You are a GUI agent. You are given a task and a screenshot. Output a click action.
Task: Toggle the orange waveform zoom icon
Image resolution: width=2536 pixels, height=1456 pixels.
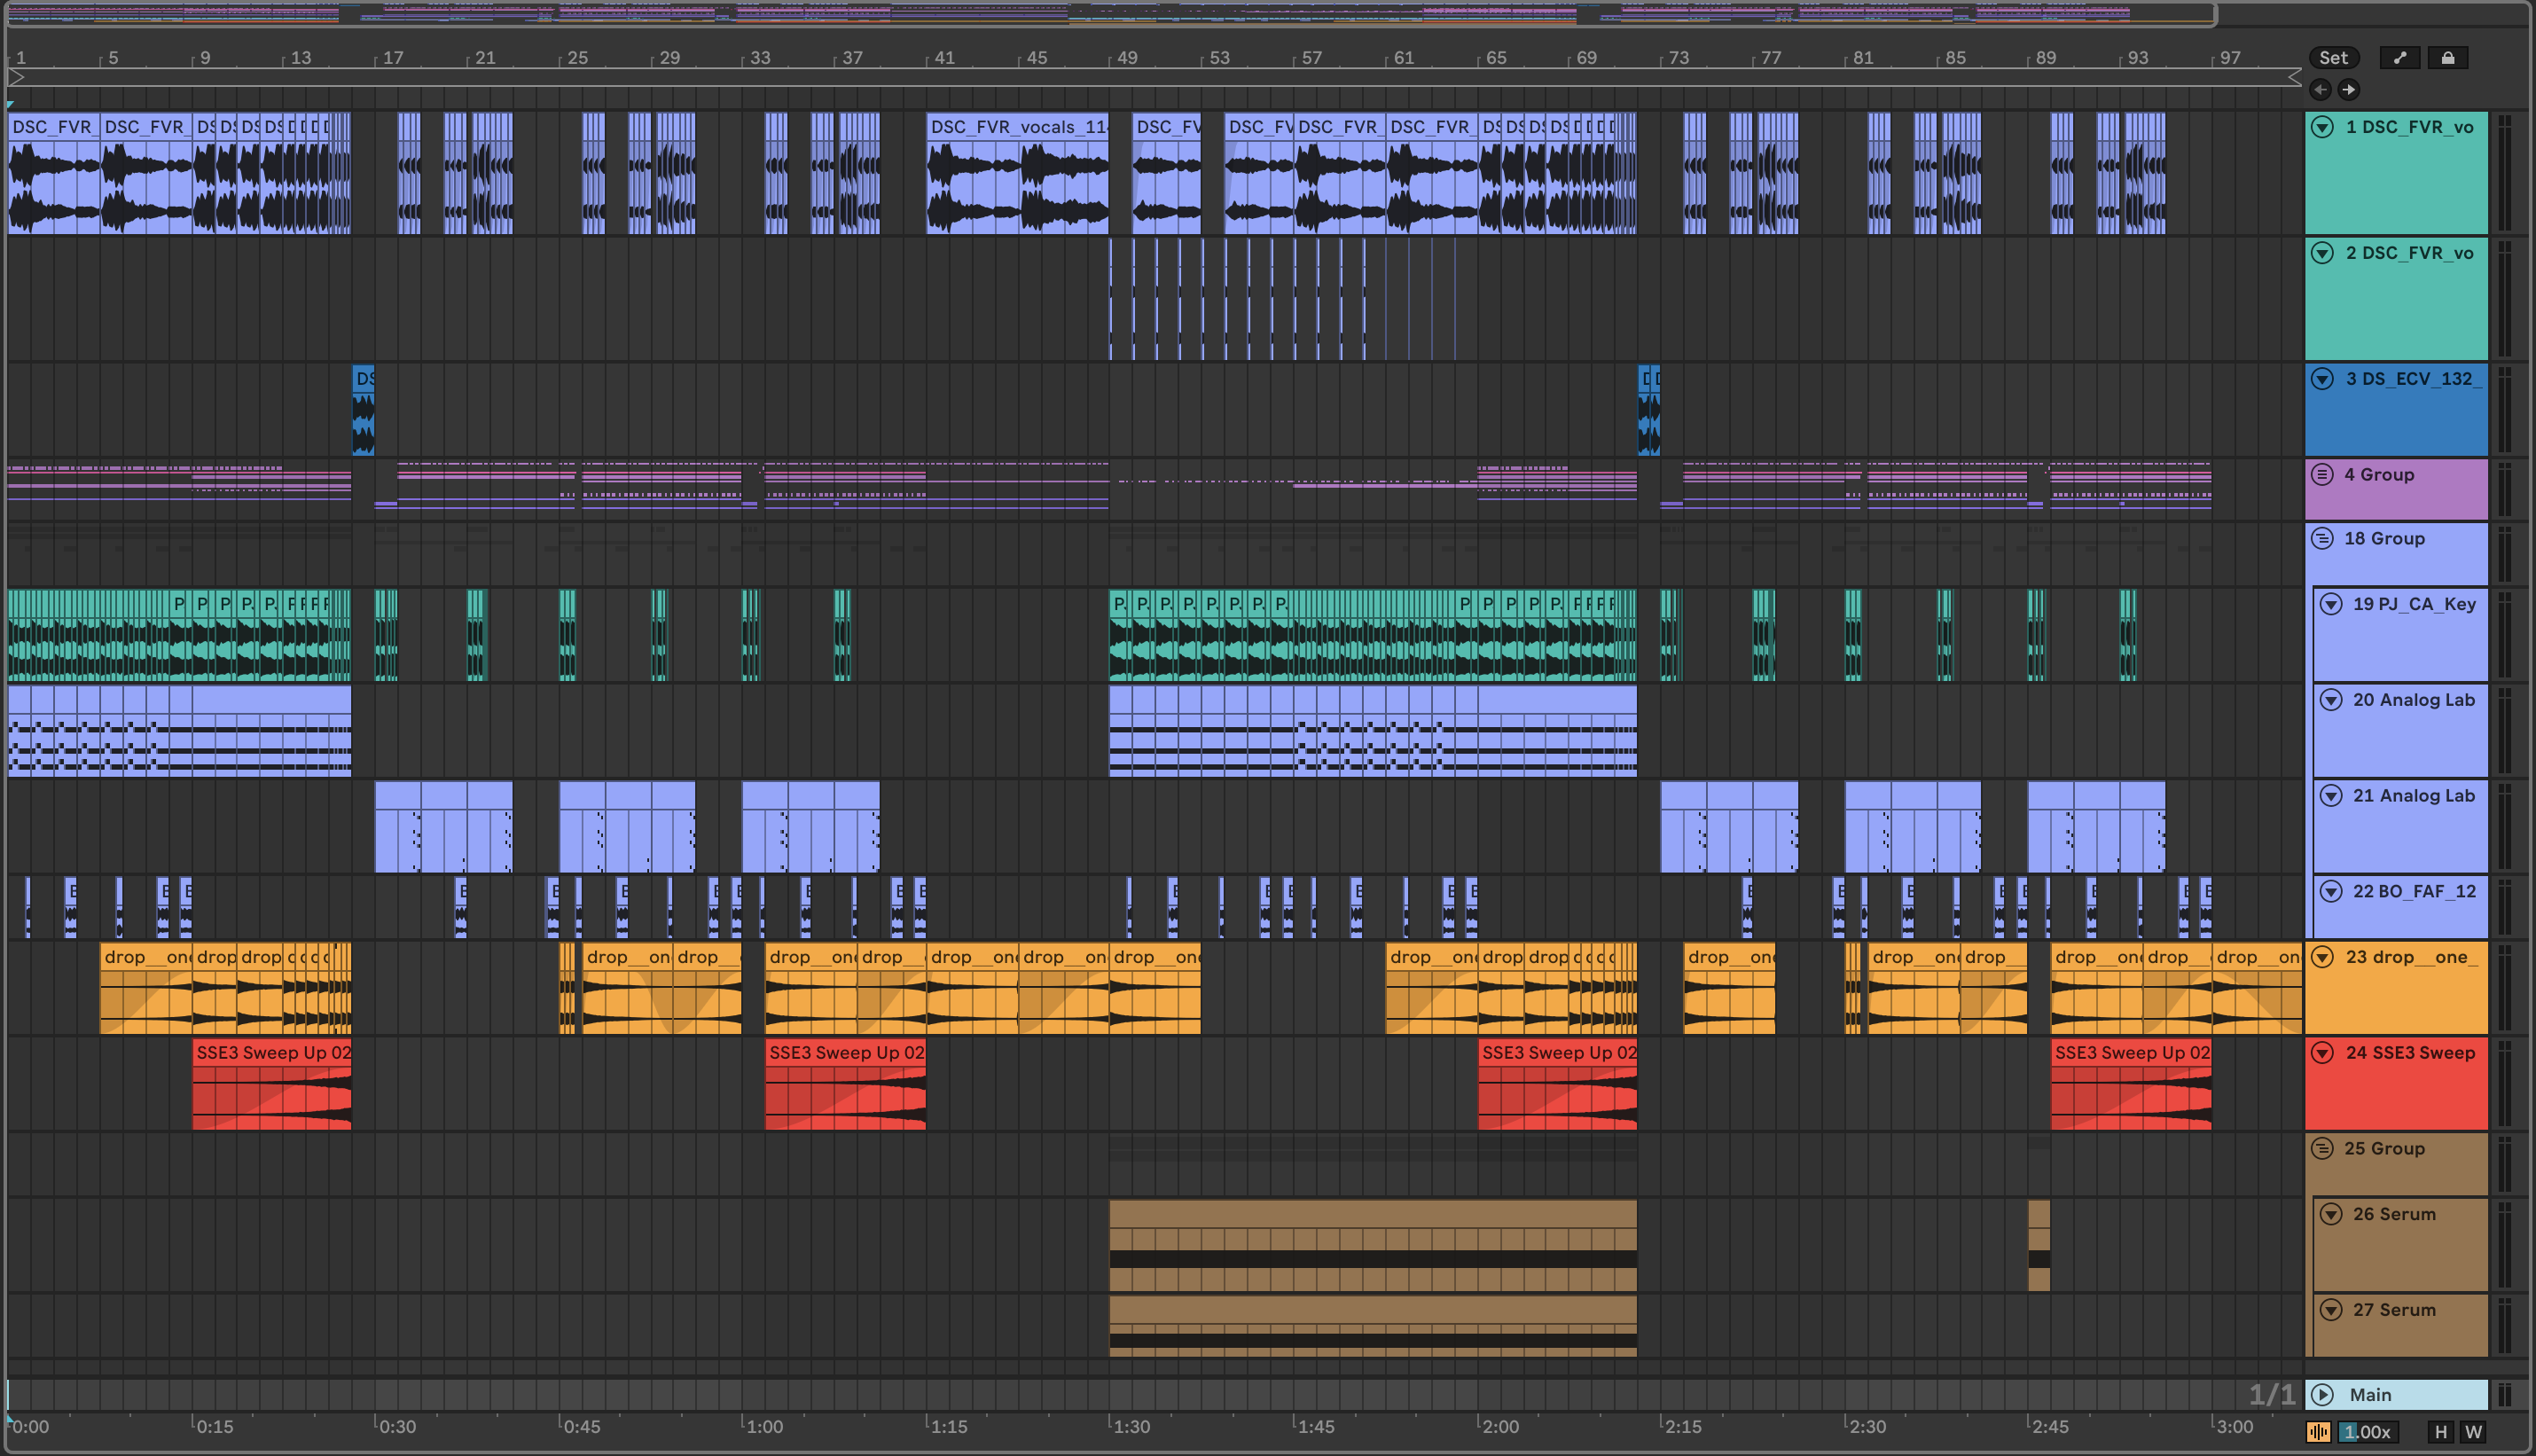tap(2318, 1432)
